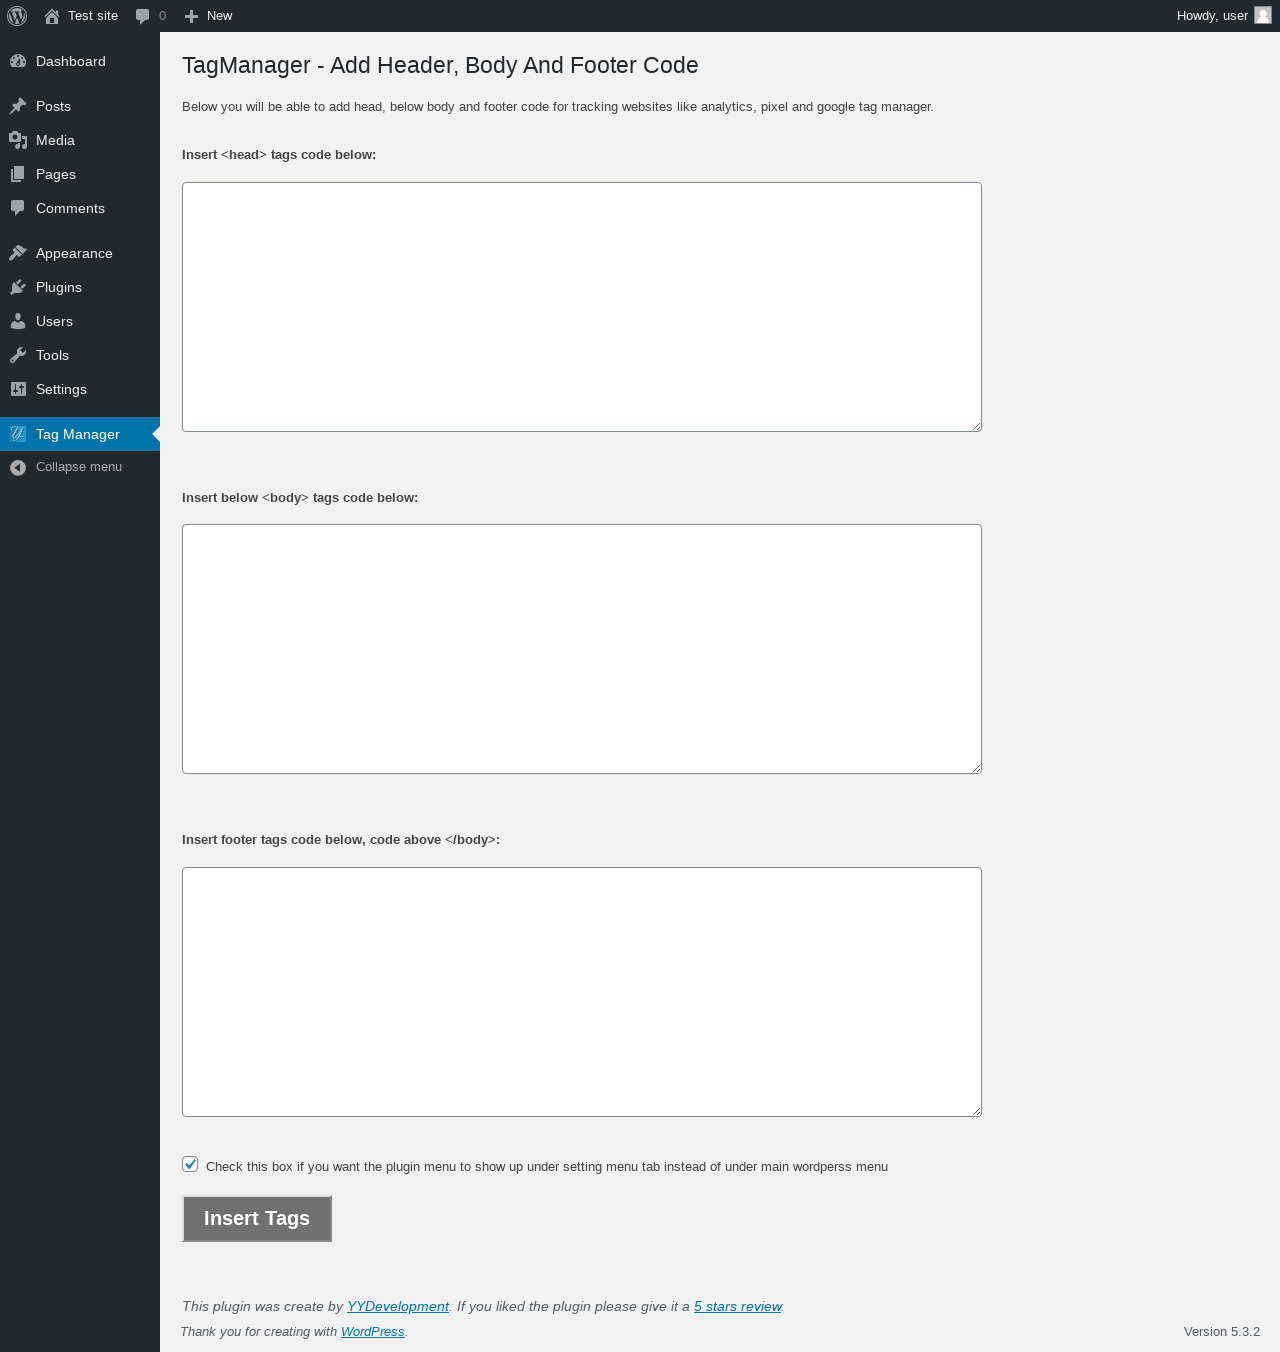Click the WordPress logo icon

(x=17, y=16)
